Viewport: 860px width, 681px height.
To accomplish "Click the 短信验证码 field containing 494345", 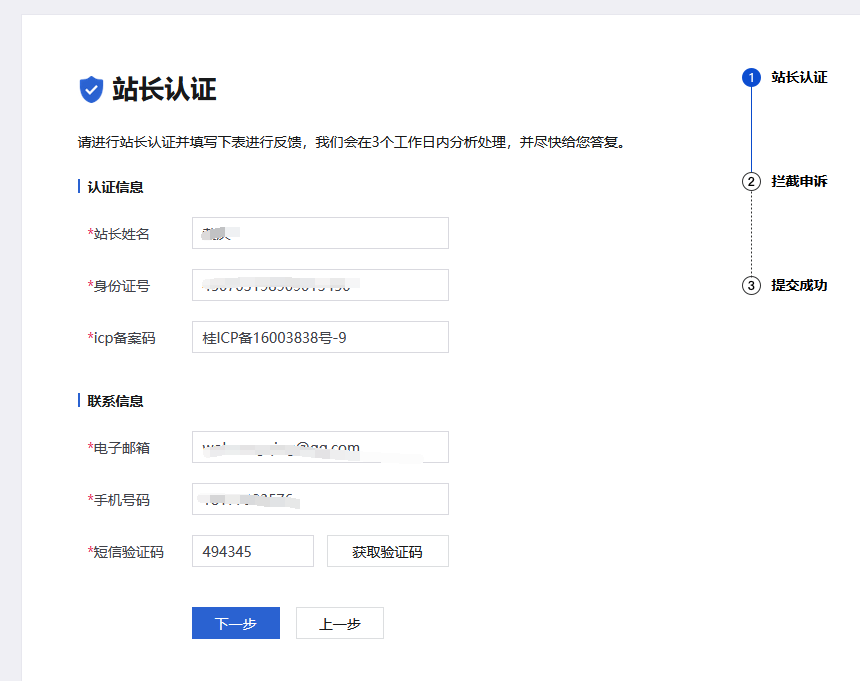I will point(252,550).
